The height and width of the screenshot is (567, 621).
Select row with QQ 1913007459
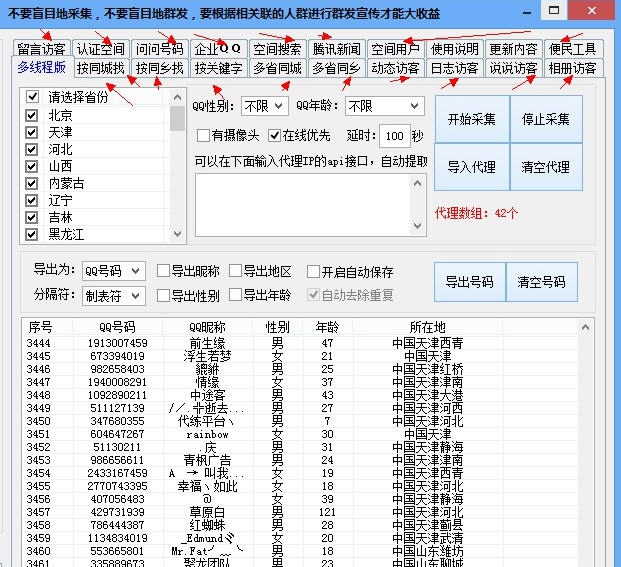tap(300, 343)
